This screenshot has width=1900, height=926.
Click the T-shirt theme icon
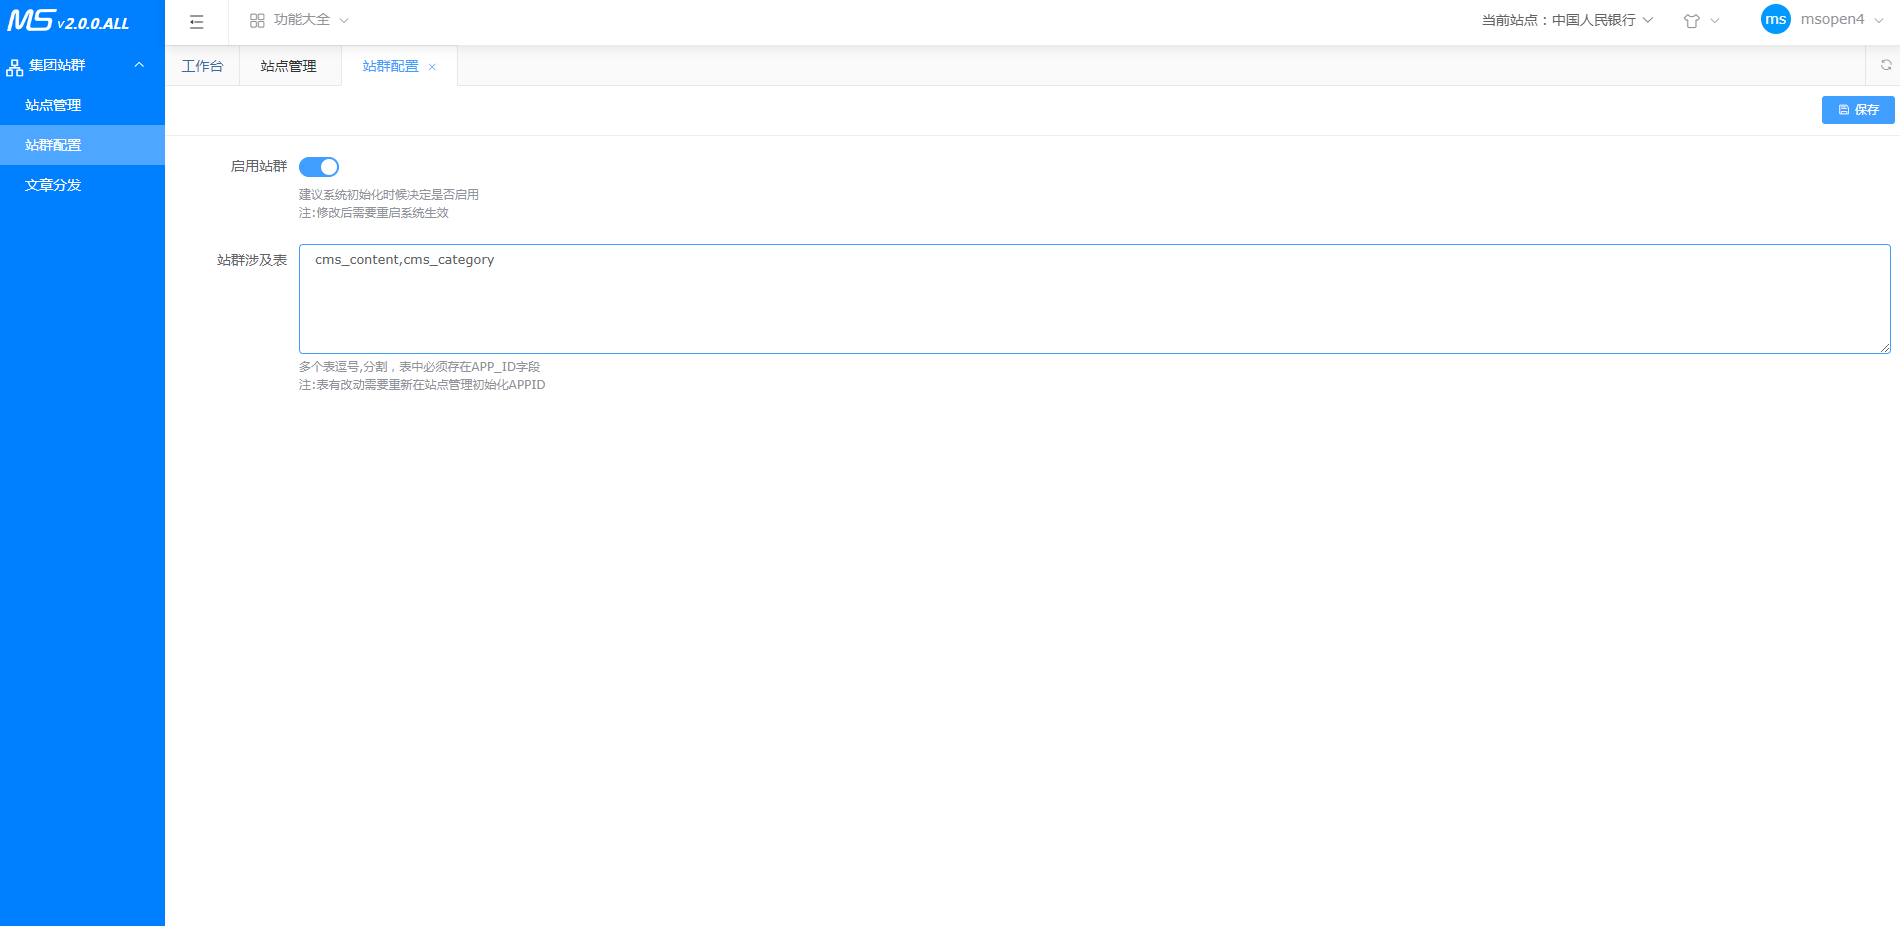point(1692,21)
